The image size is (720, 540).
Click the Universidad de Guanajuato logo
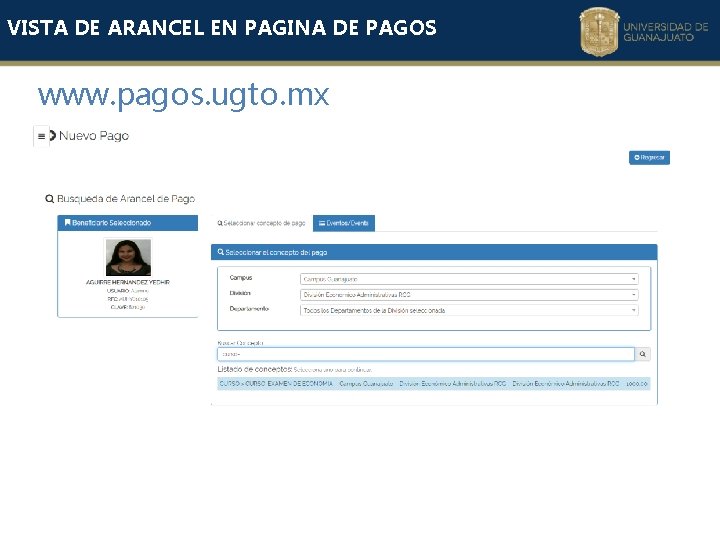coord(644,32)
